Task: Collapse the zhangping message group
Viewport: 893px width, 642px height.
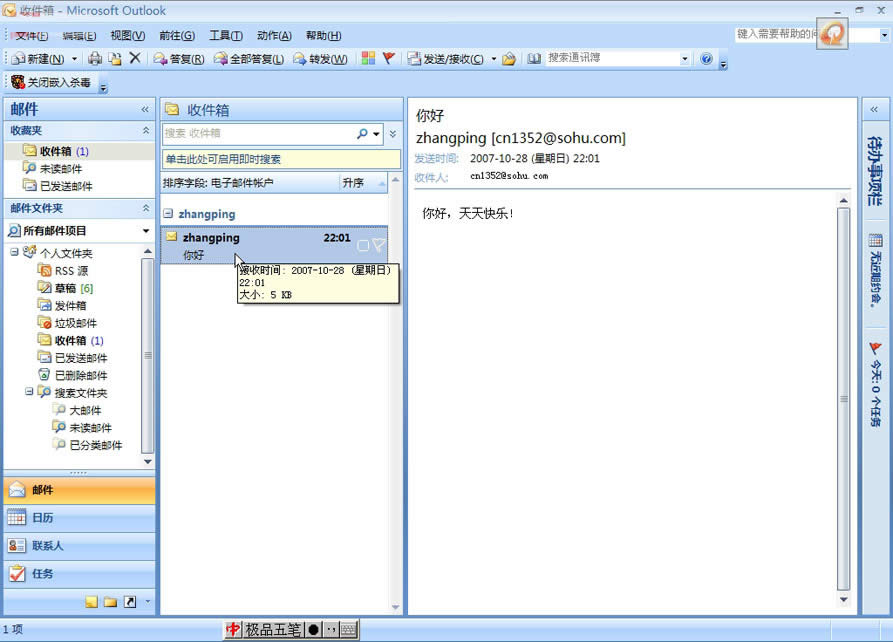Action: click(168, 214)
